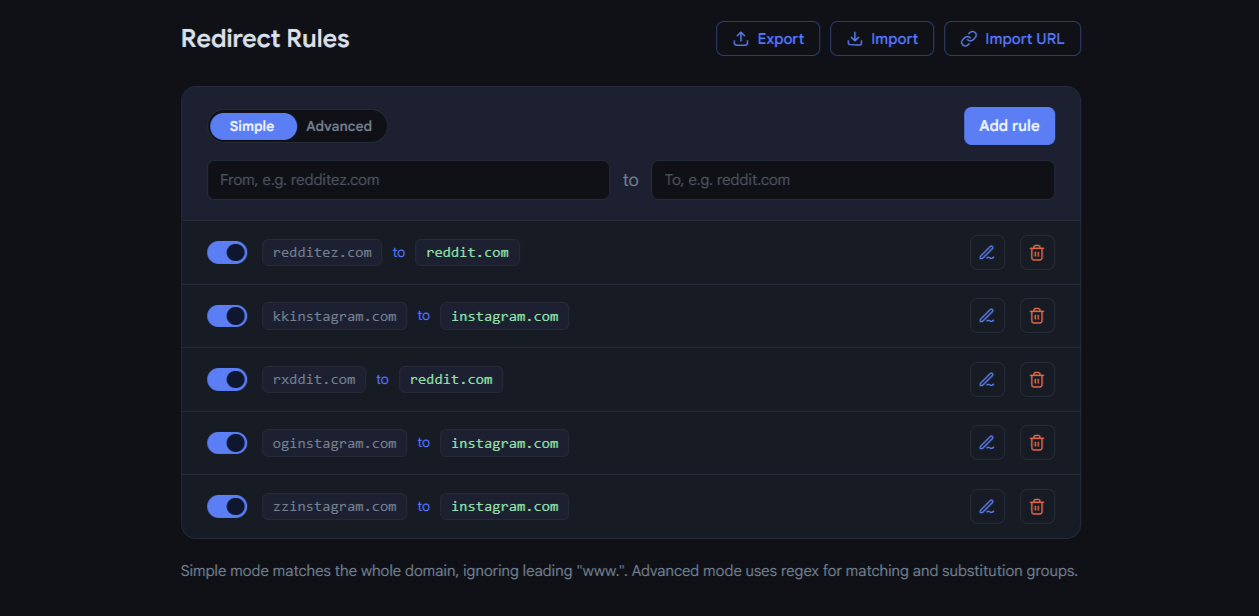
Task: Toggle the zzinstagram.com rule off
Action: tap(227, 506)
